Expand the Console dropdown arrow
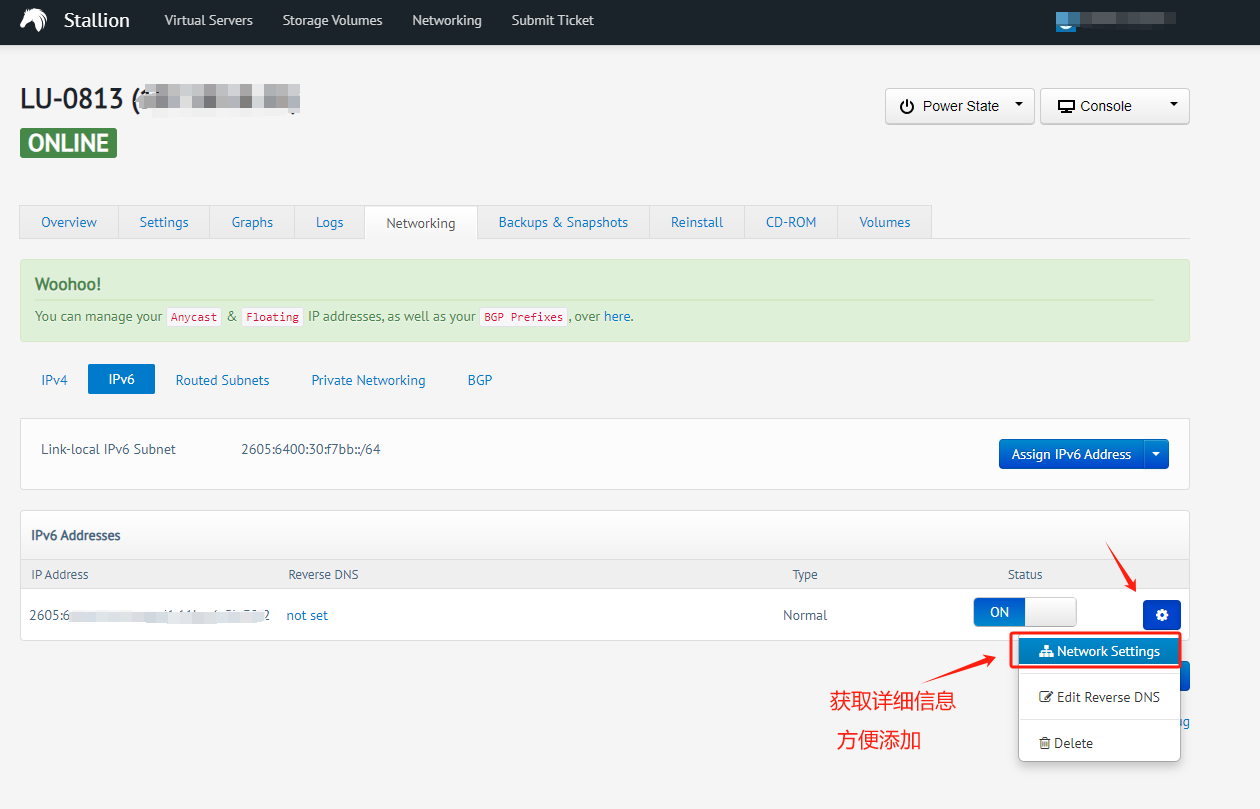 click(1173, 105)
